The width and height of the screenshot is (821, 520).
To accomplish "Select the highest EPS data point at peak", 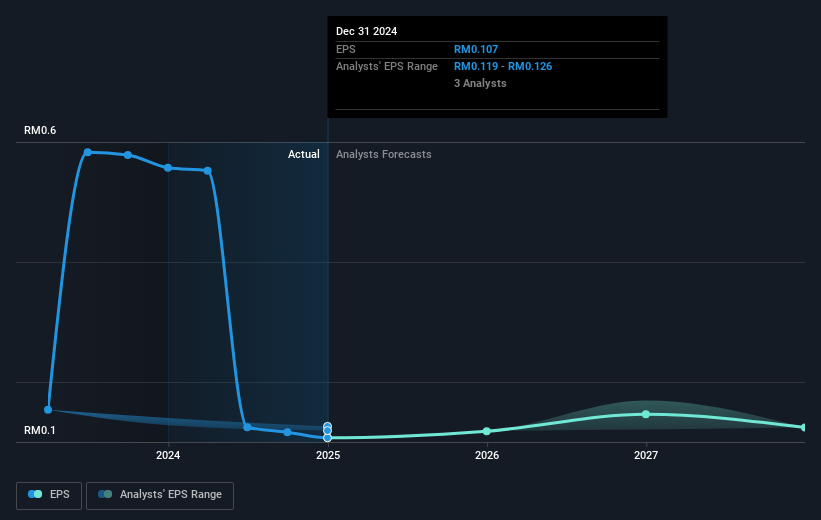I will pos(88,152).
